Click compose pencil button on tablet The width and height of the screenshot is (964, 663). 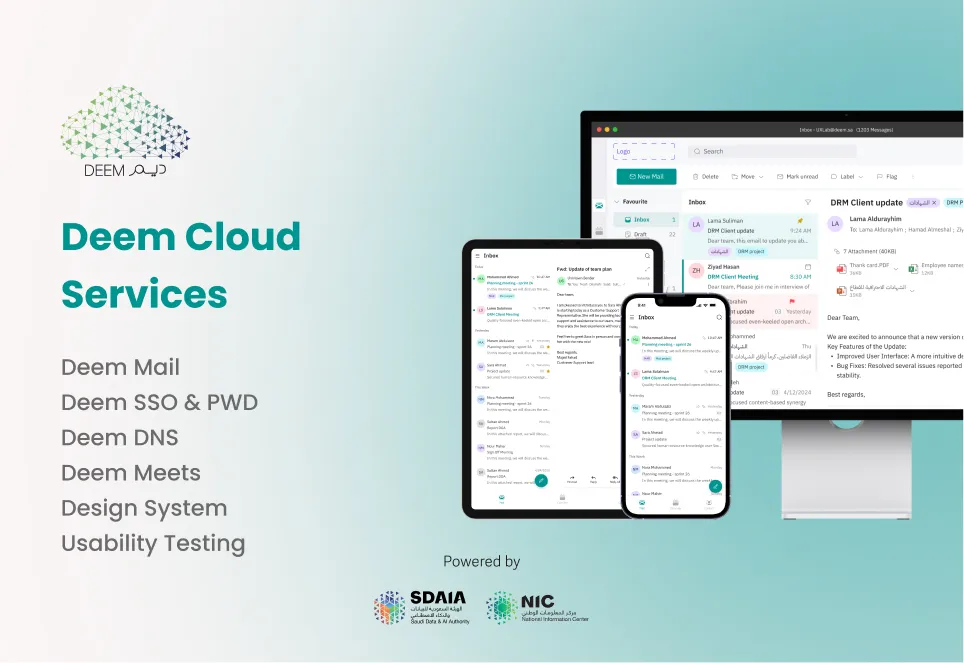tap(541, 480)
